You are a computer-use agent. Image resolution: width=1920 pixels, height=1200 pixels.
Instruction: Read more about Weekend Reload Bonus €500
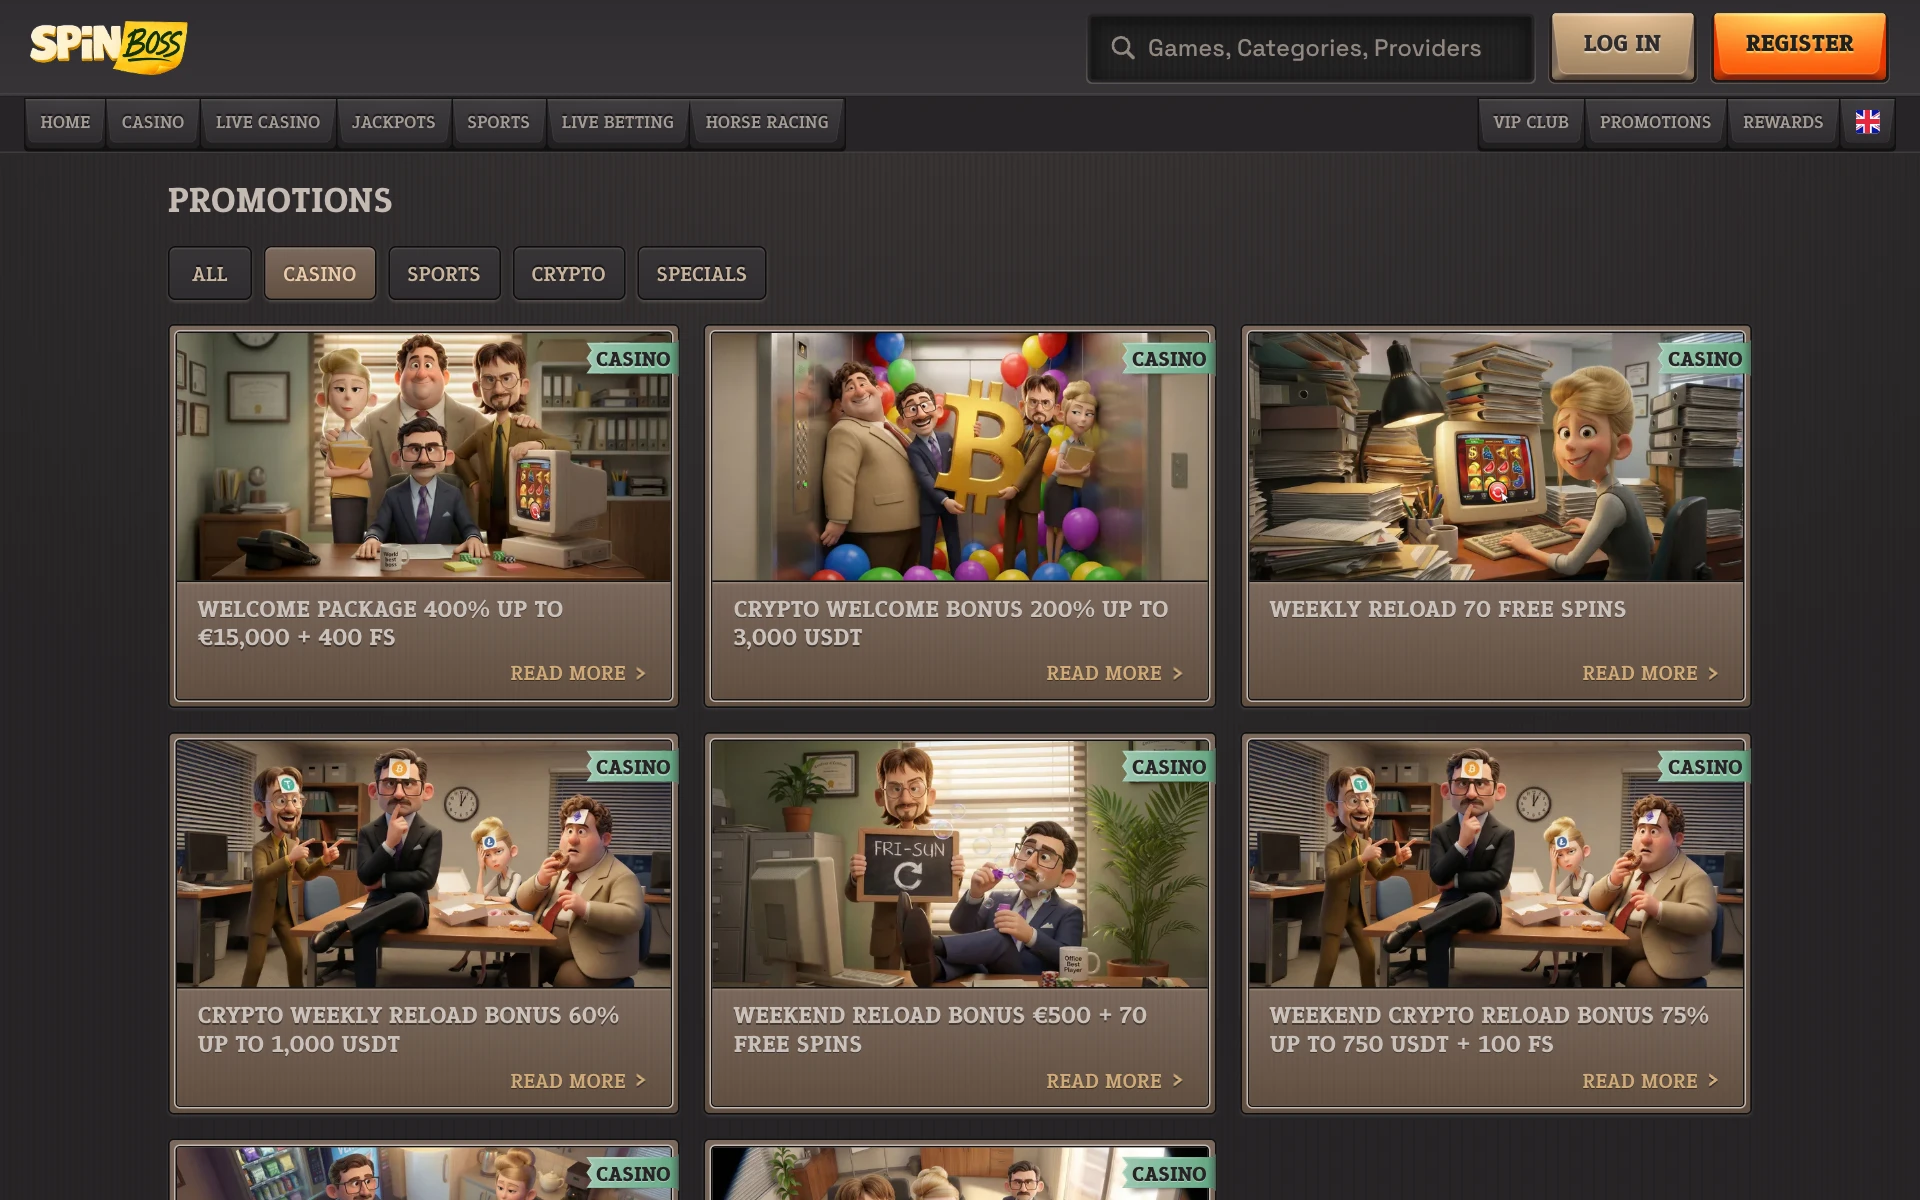pos(1114,1081)
